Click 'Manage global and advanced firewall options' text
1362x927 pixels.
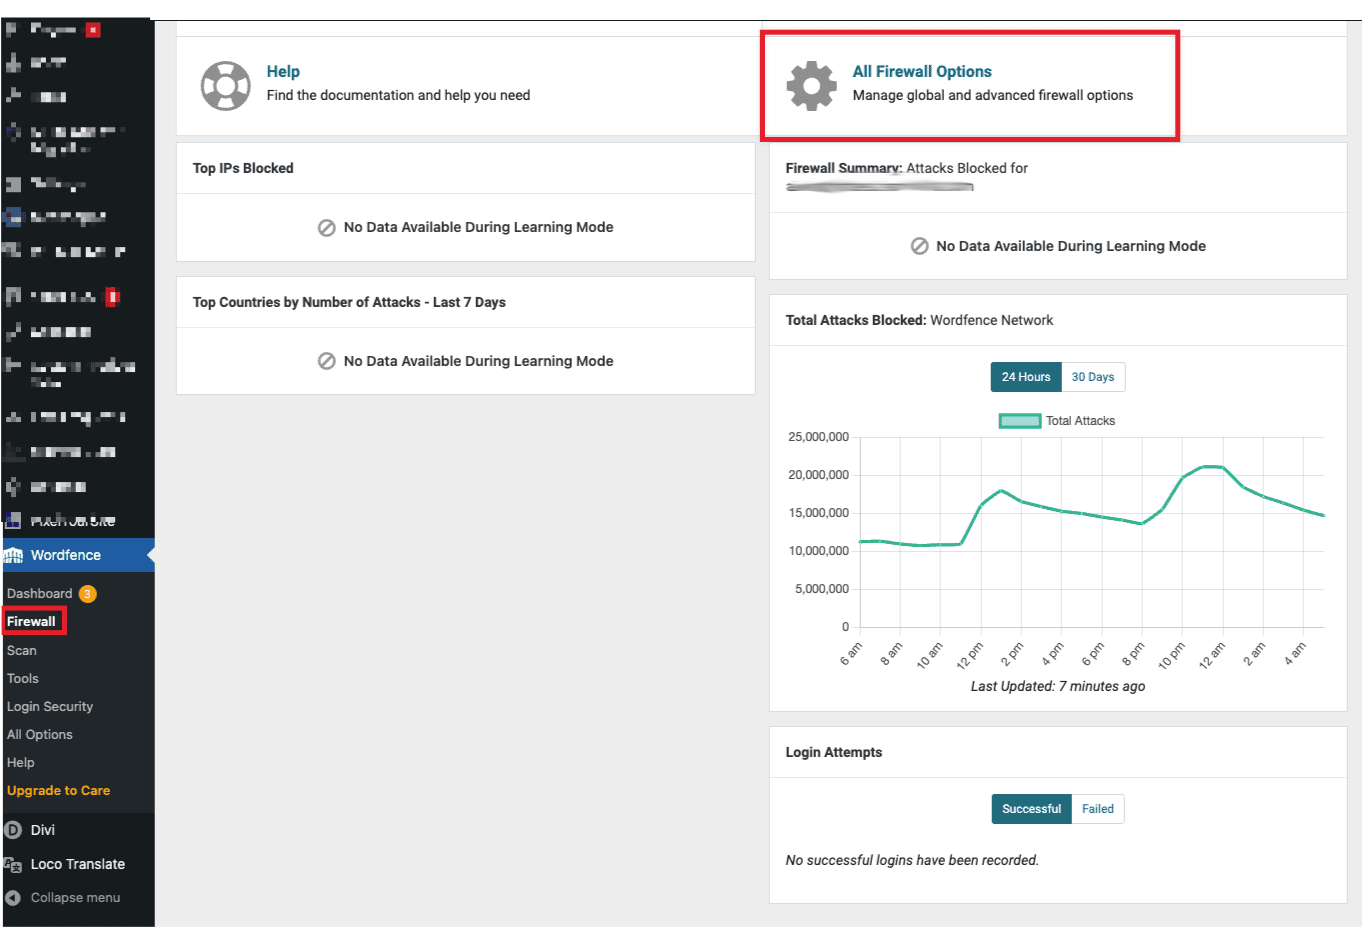point(993,95)
